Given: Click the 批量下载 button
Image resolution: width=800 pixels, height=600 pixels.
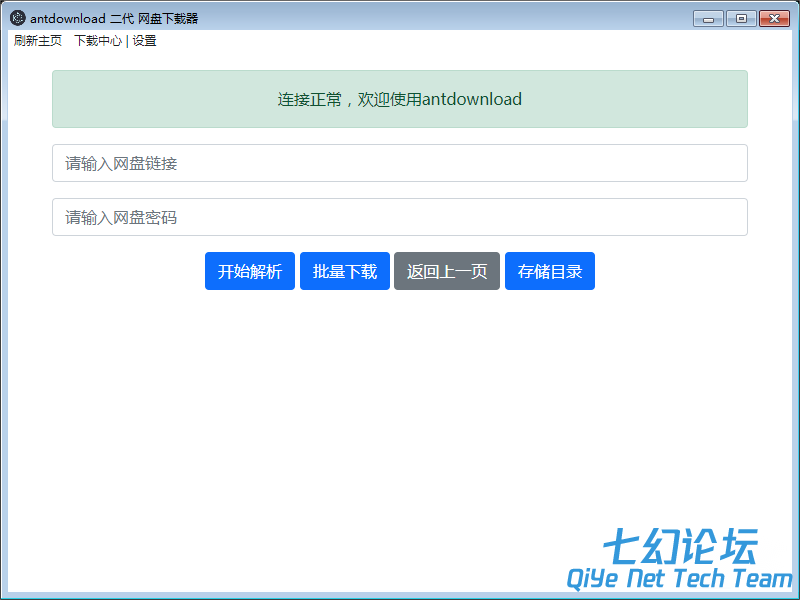Looking at the screenshot, I should (x=345, y=271).
